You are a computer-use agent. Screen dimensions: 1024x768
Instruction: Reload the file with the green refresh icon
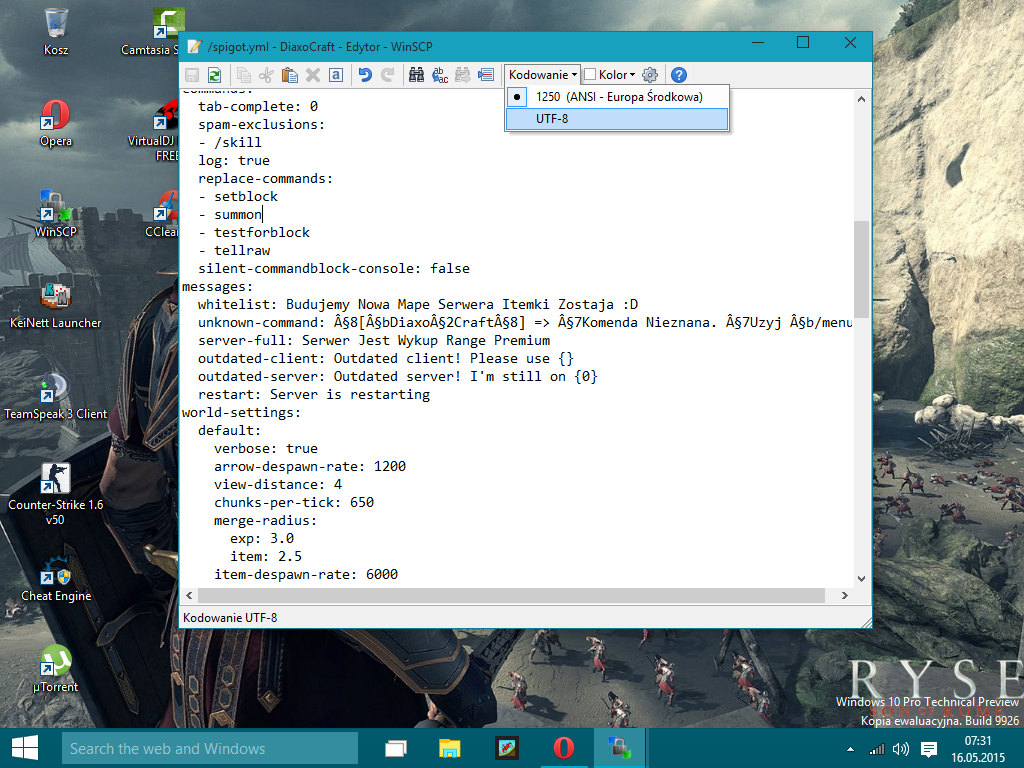(214, 75)
